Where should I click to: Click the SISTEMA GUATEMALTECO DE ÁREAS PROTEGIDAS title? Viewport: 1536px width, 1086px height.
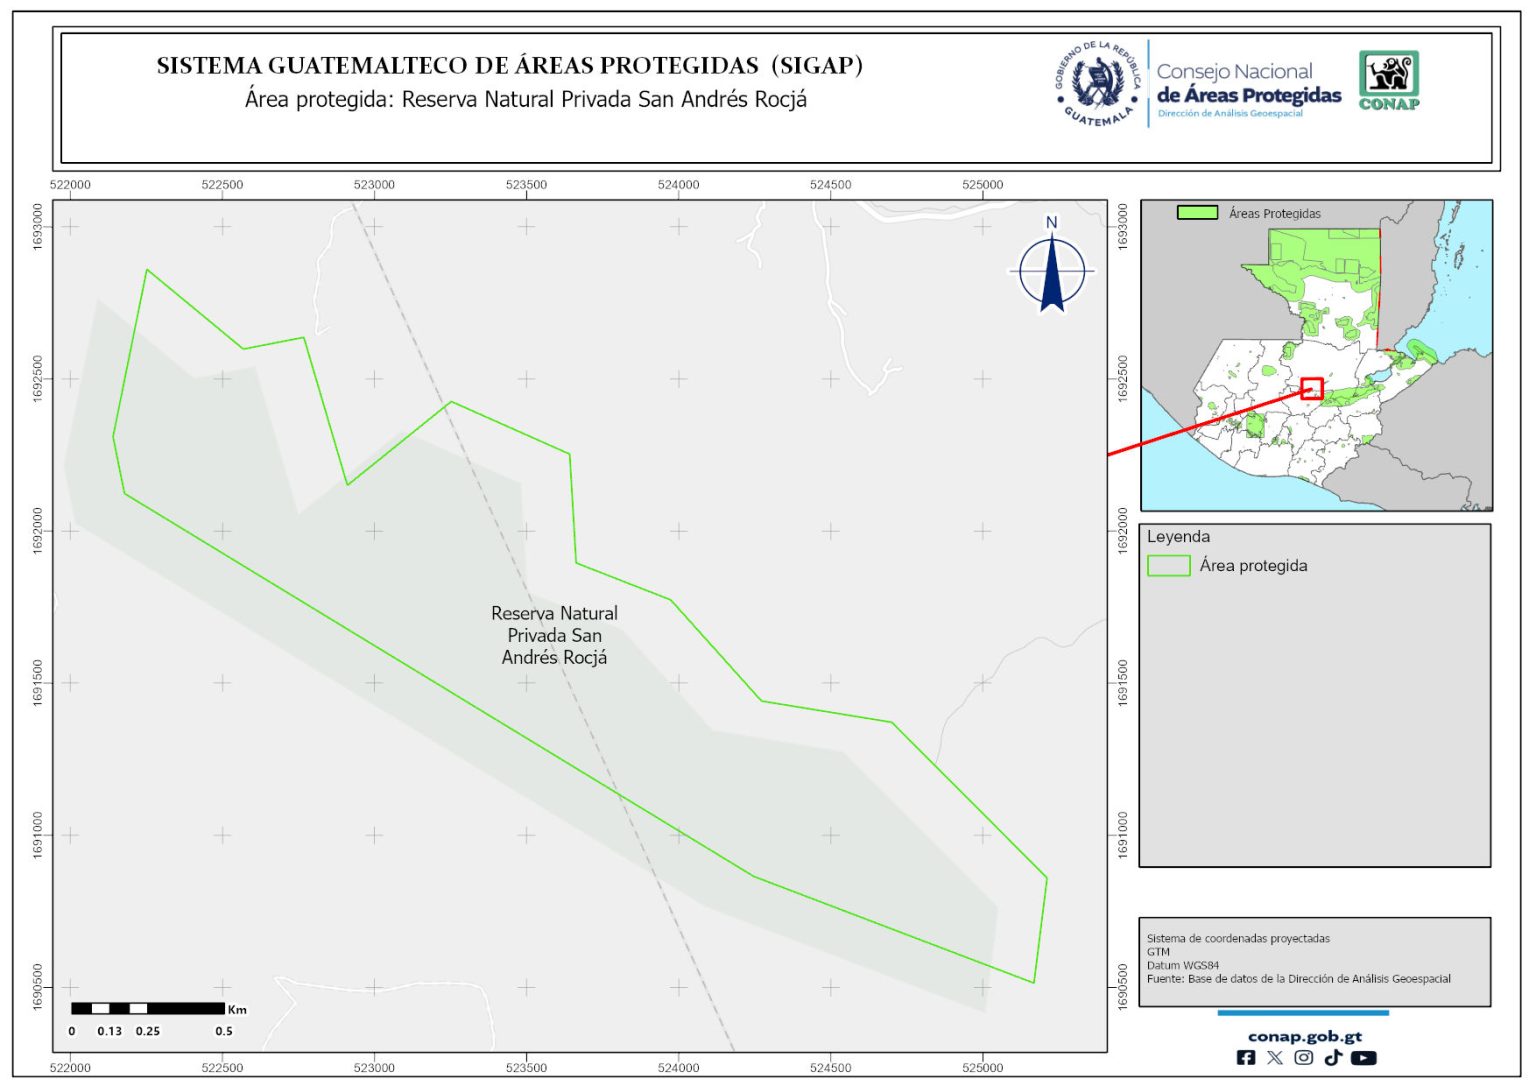click(x=509, y=66)
